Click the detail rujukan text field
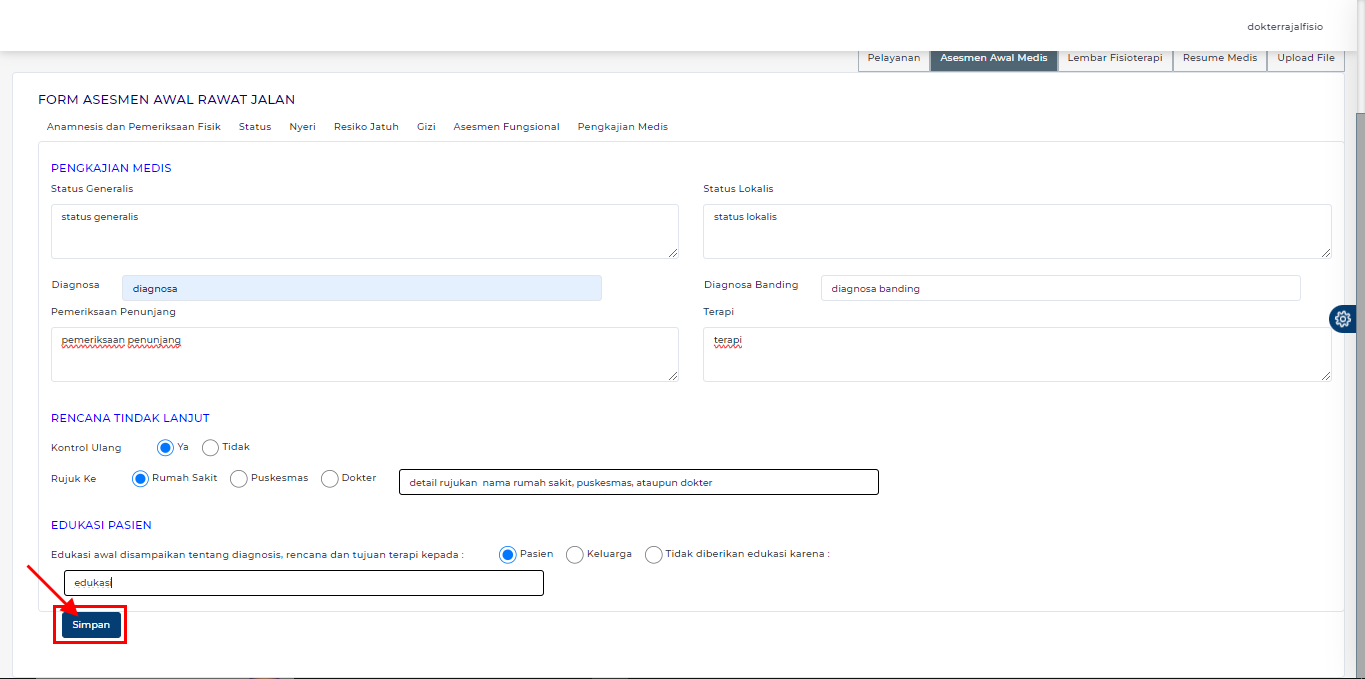Viewport: 1365px width, 679px height. pyautogui.click(x=638, y=482)
